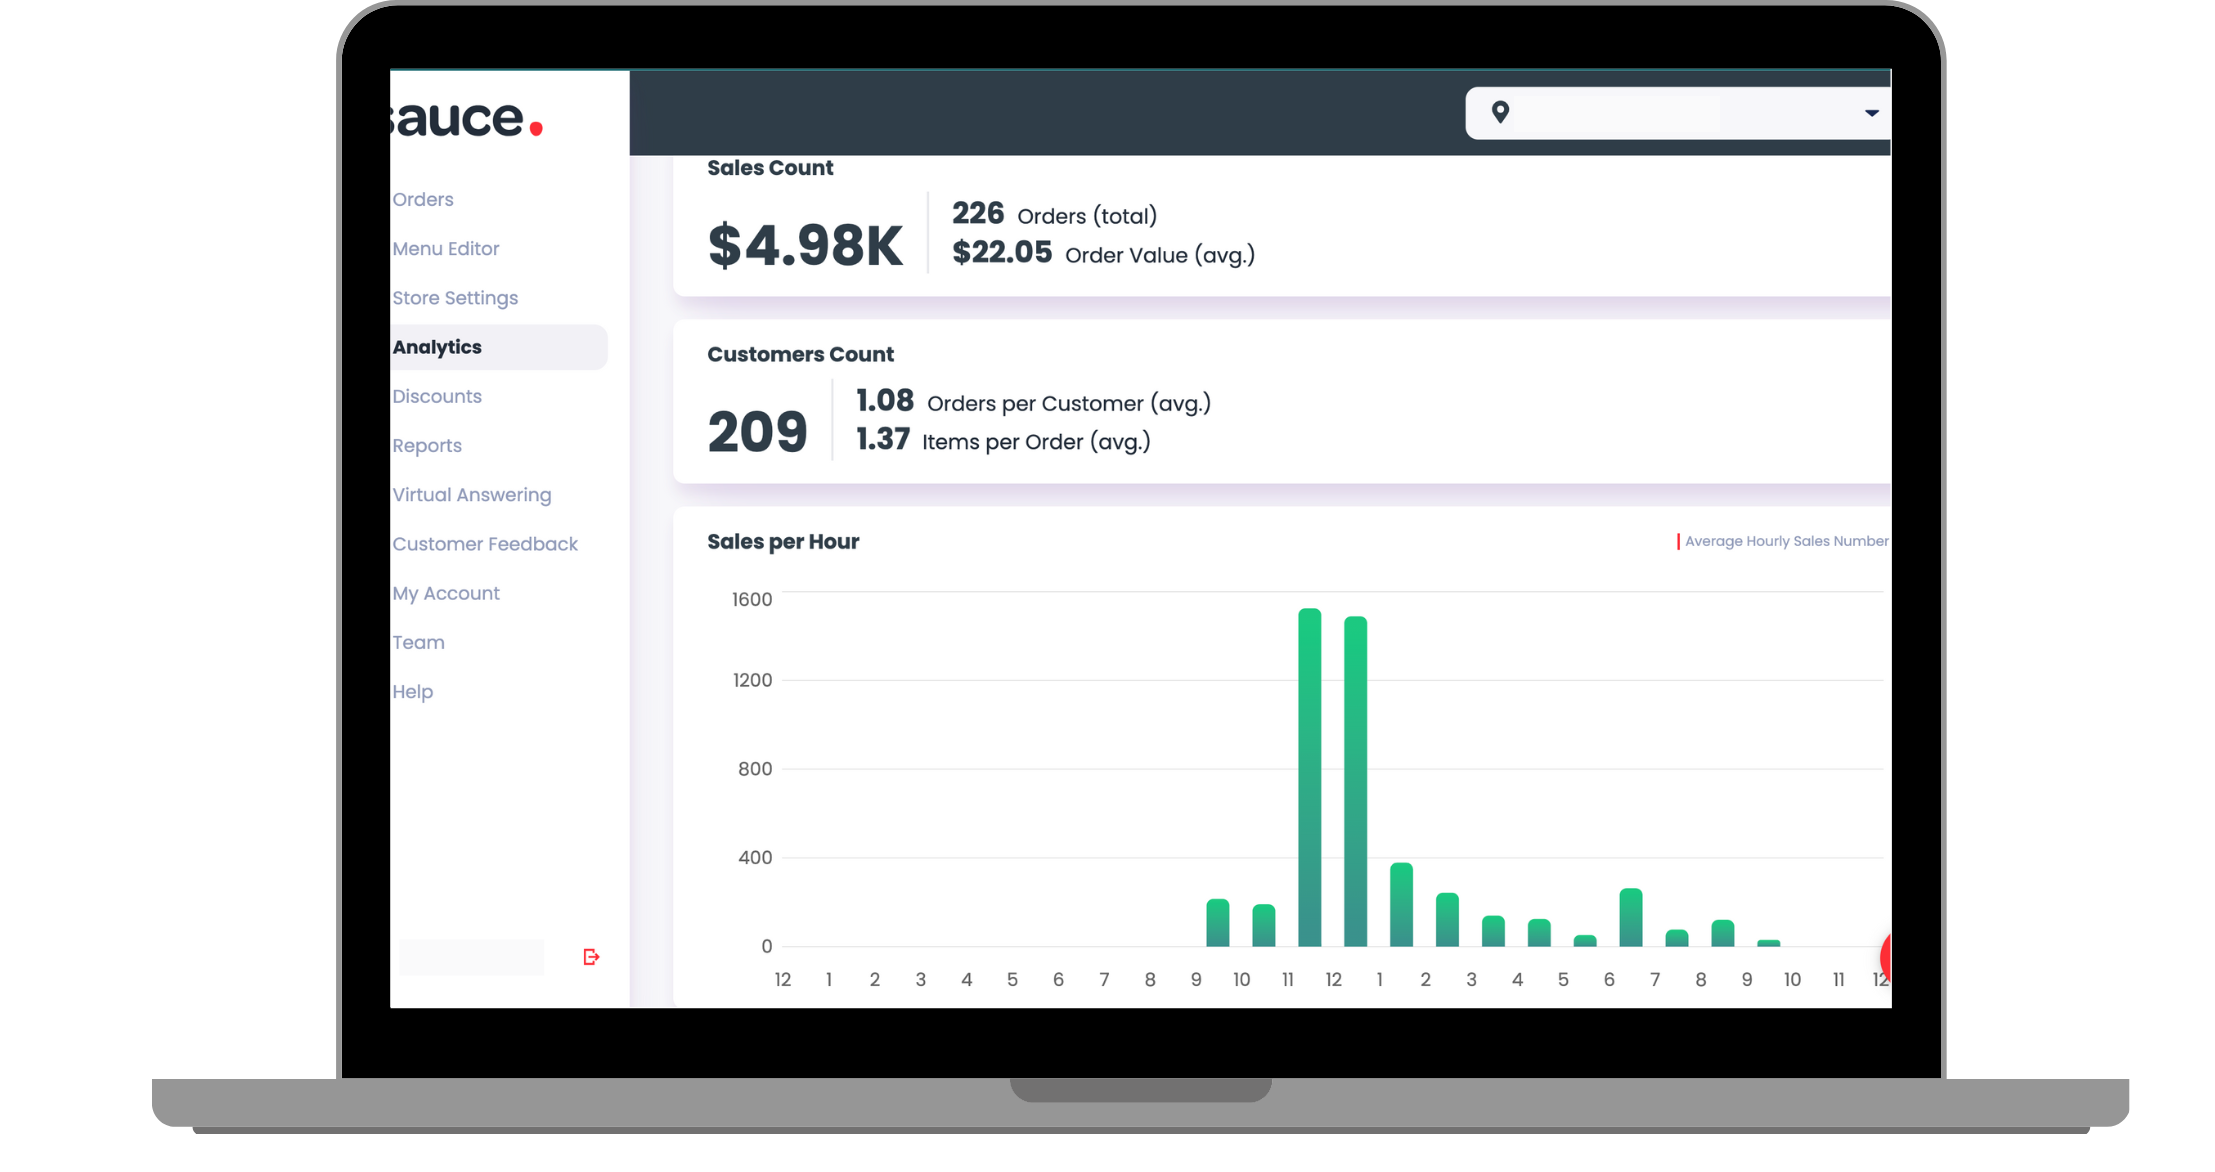Click the location pin icon in top bar
Image resolution: width=2215 pixels, height=1172 pixels.
click(1500, 113)
